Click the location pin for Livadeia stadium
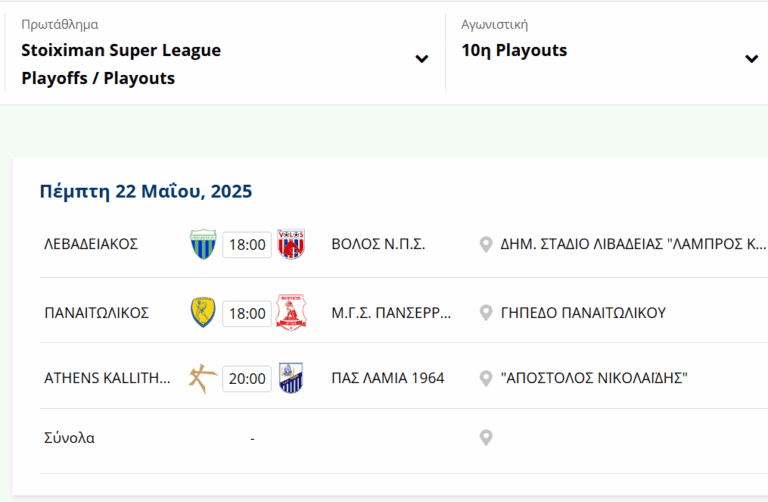This screenshot has width=768, height=502. click(x=486, y=244)
